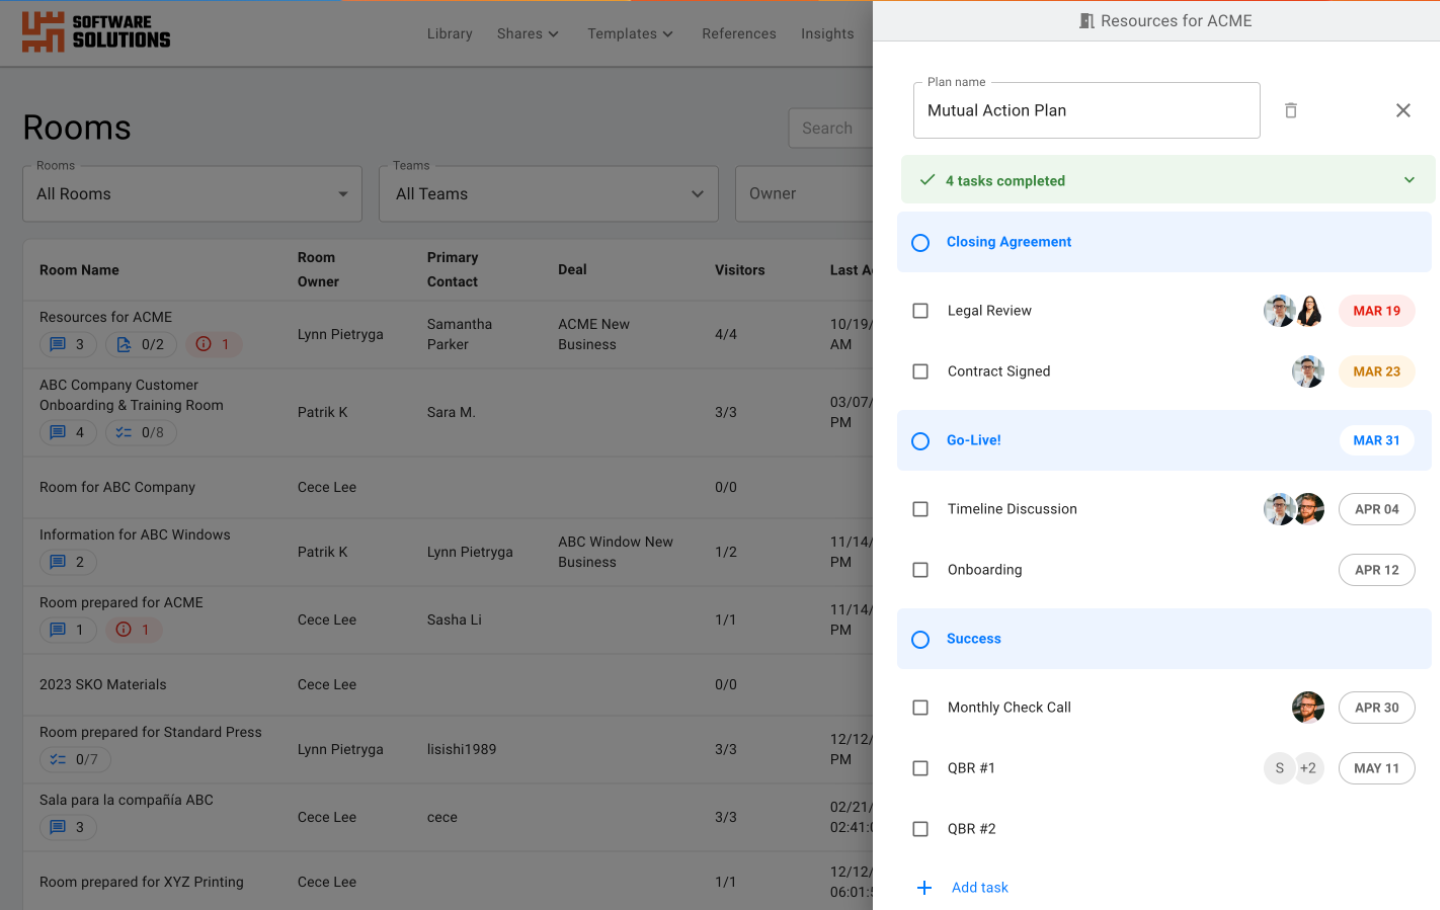Click the red alert icon on Resources for ACME
Screen dimensions: 1440x910
click(x=213, y=344)
